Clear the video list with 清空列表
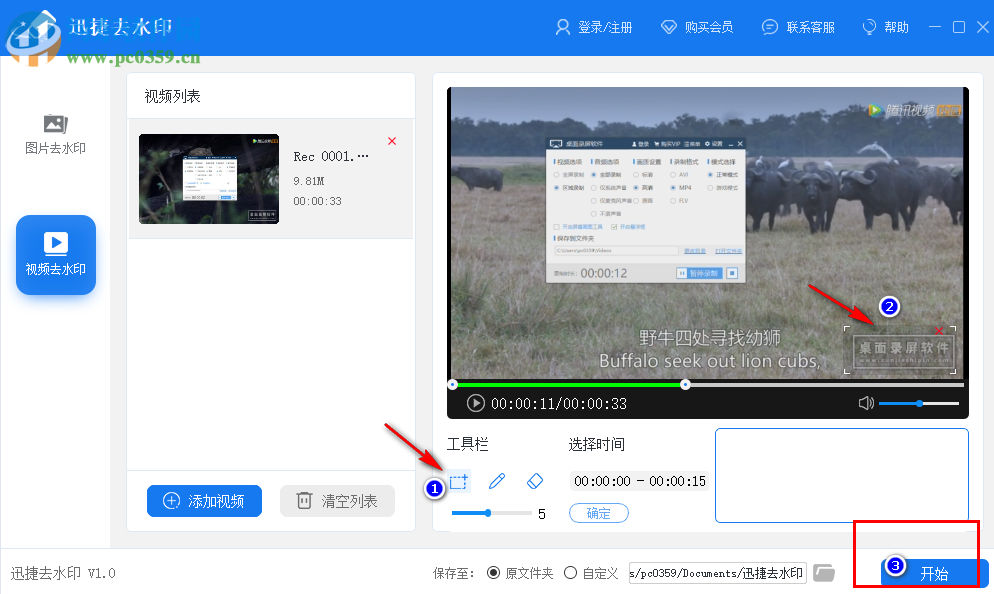 point(337,501)
